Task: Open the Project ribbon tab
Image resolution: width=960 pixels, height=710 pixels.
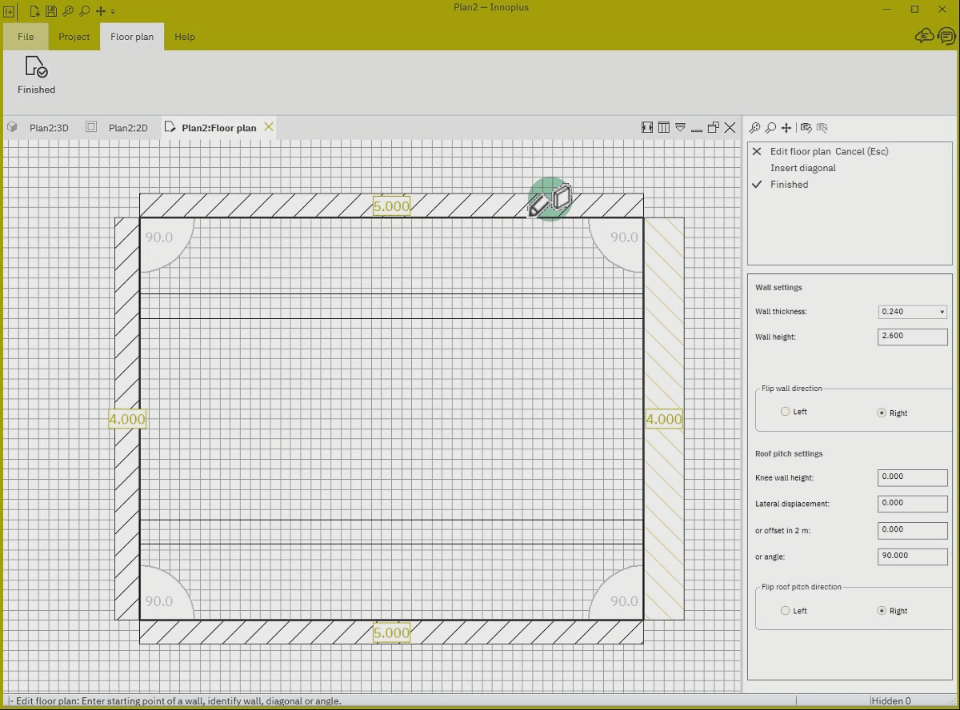Action: point(74,37)
